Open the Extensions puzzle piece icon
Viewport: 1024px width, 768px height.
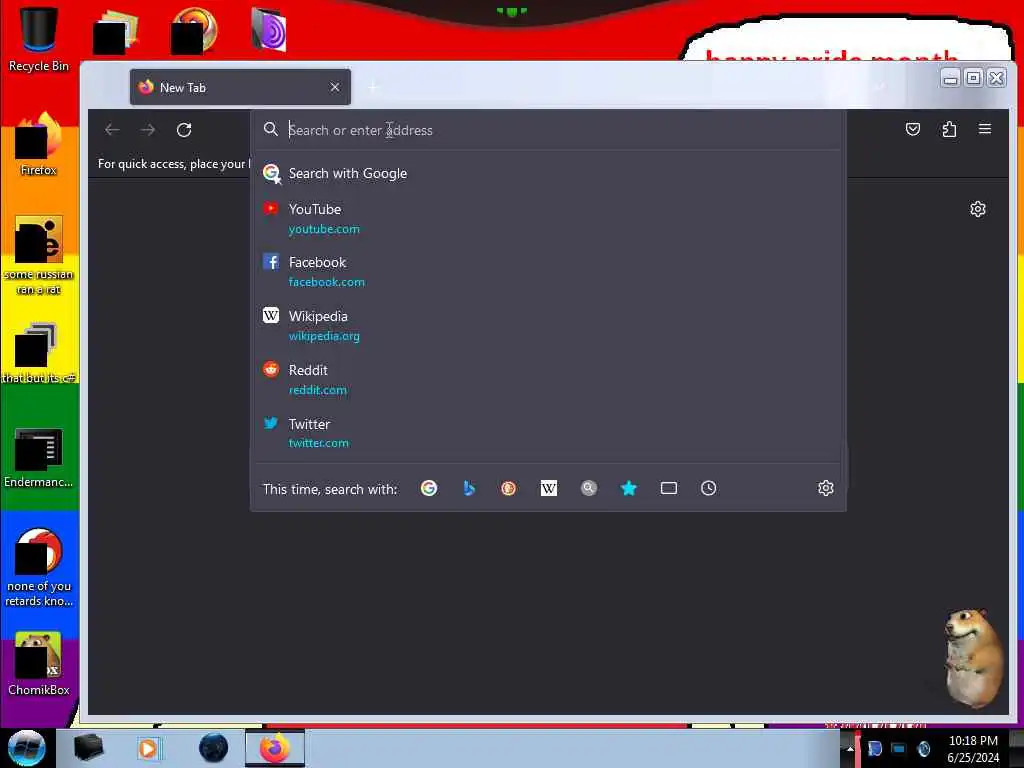(x=949, y=129)
